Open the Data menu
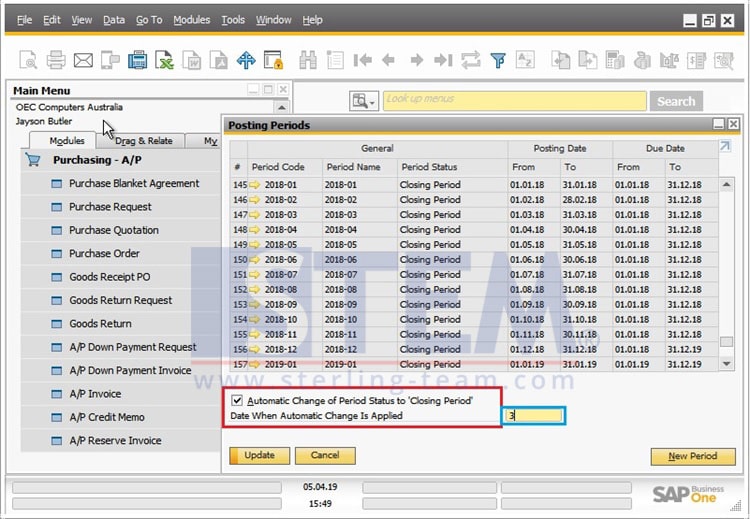 pos(114,20)
